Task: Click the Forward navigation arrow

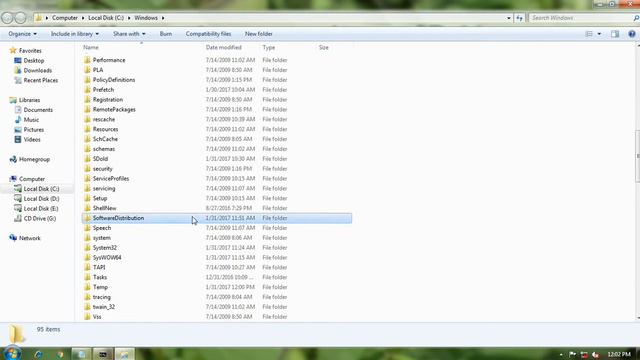Action: pyautogui.click(x=20, y=18)
